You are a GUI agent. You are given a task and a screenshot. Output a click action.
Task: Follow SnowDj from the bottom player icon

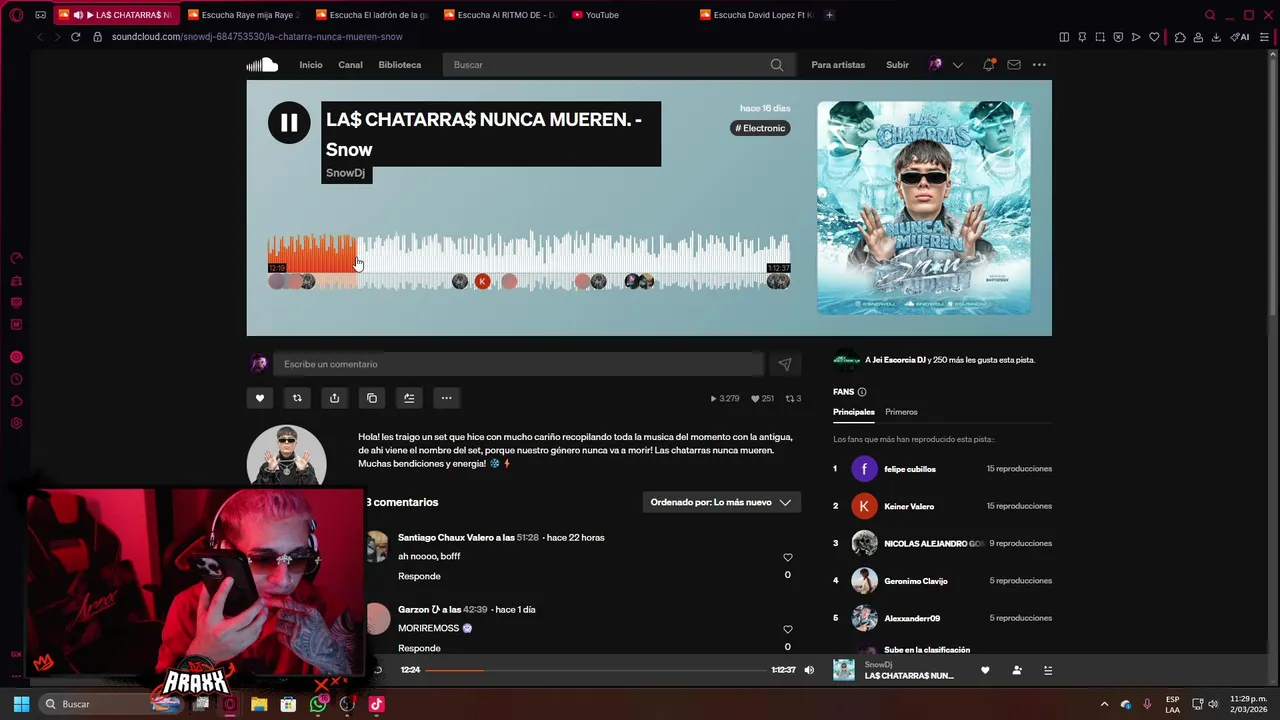tap(1017, 670)
